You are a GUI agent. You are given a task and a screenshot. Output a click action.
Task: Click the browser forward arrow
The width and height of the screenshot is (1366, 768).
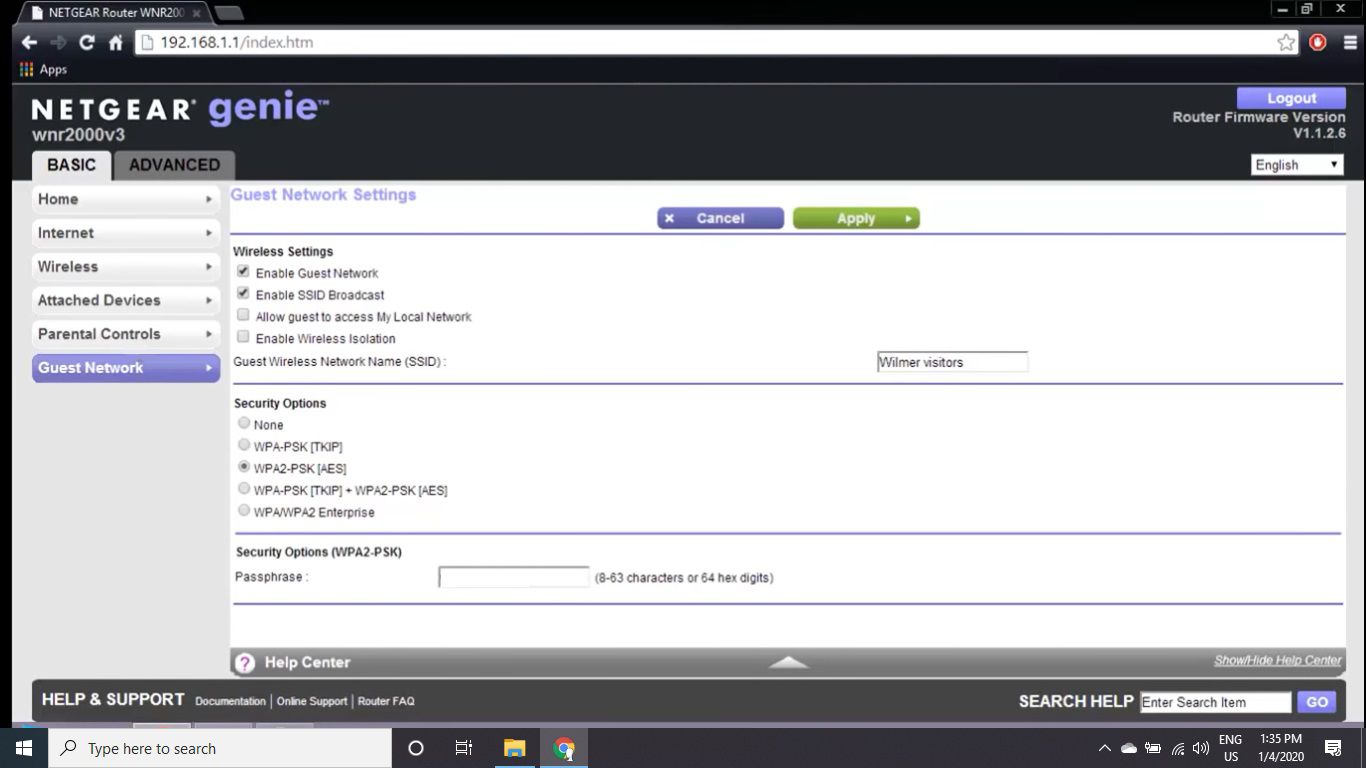58,42
